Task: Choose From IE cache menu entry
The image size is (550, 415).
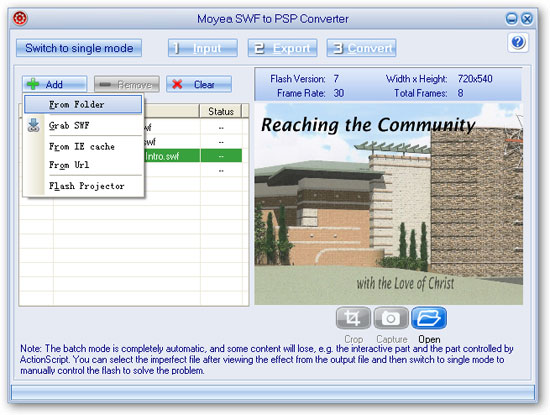Action: [82, 147]
